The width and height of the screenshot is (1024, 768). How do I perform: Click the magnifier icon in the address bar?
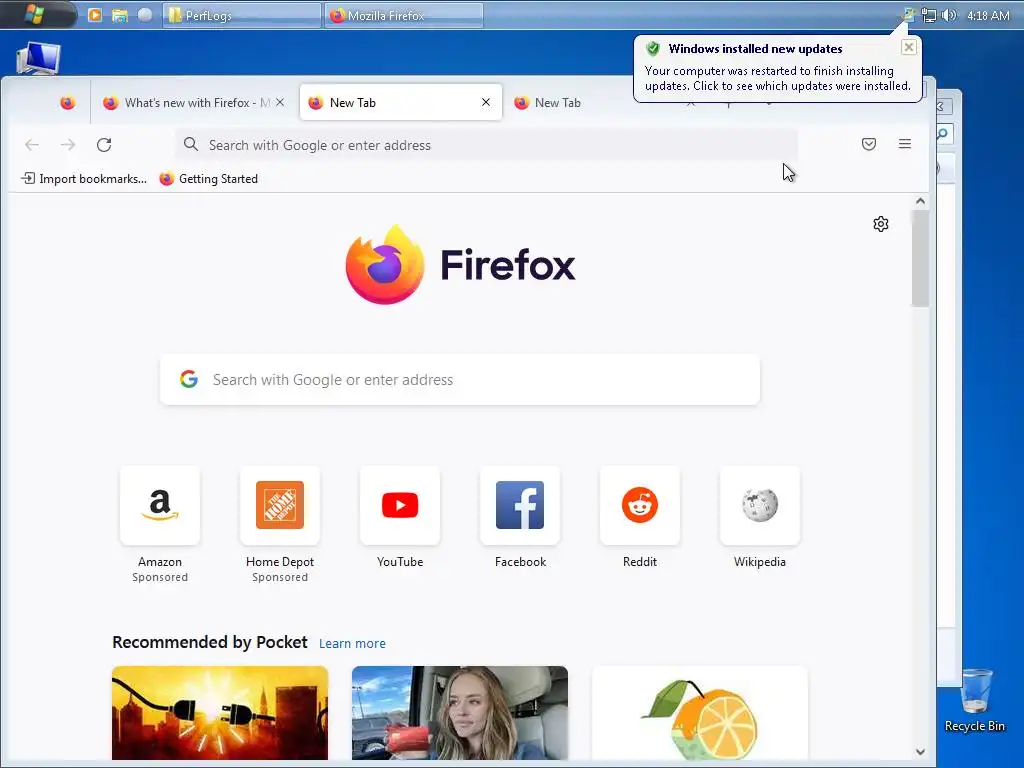[191, 144]
